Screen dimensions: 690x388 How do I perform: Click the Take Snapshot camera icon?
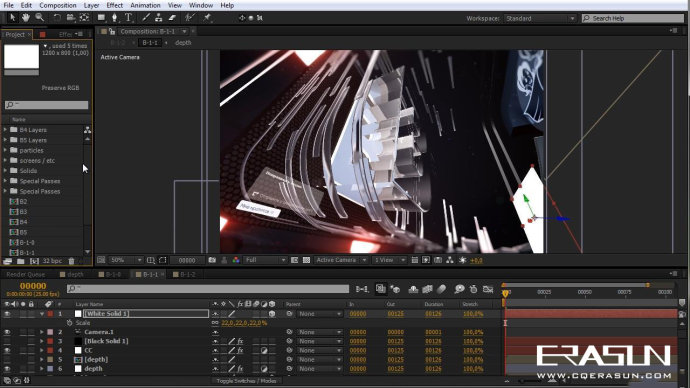[x=212, y=260]
